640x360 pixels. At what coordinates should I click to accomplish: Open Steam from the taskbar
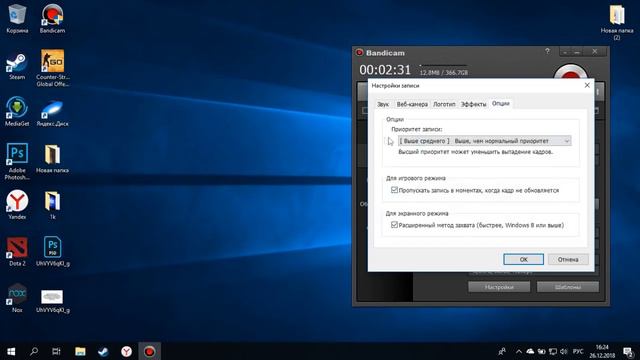[x=103, y=351]
